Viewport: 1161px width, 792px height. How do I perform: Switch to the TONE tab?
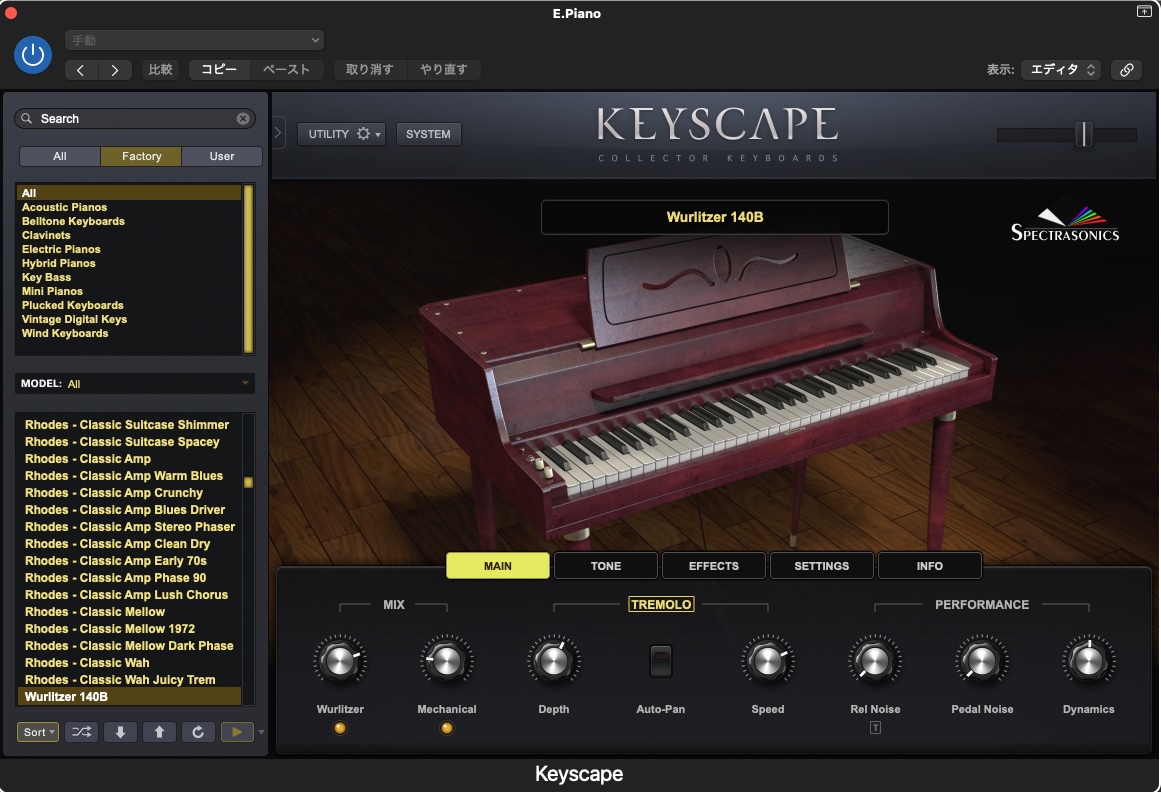(x=606, y=566)
